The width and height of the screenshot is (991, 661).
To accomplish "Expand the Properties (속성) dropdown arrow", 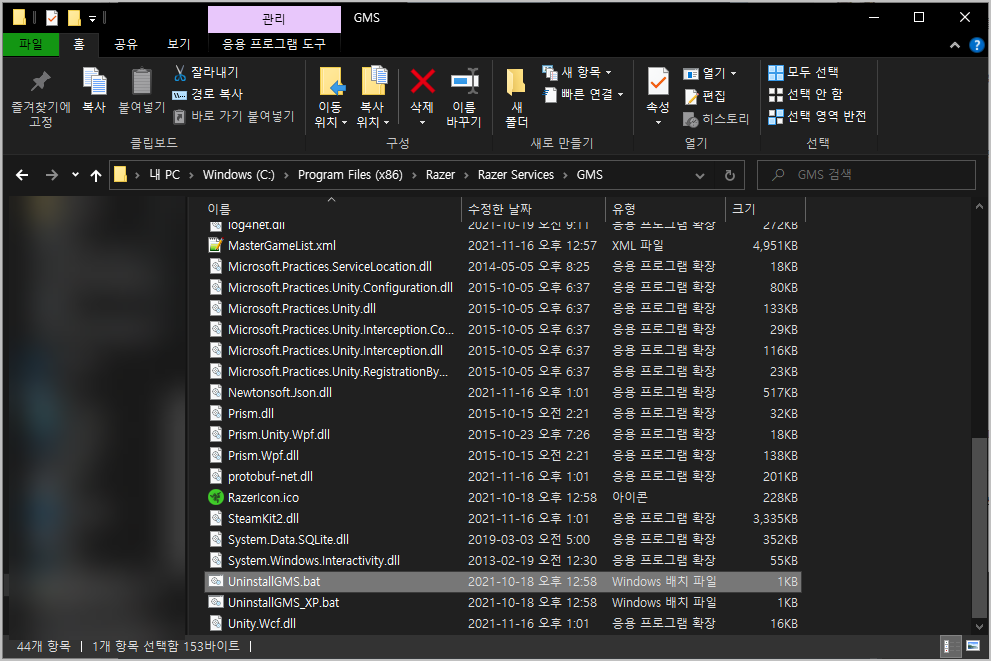I will click(x=658, y=122).
